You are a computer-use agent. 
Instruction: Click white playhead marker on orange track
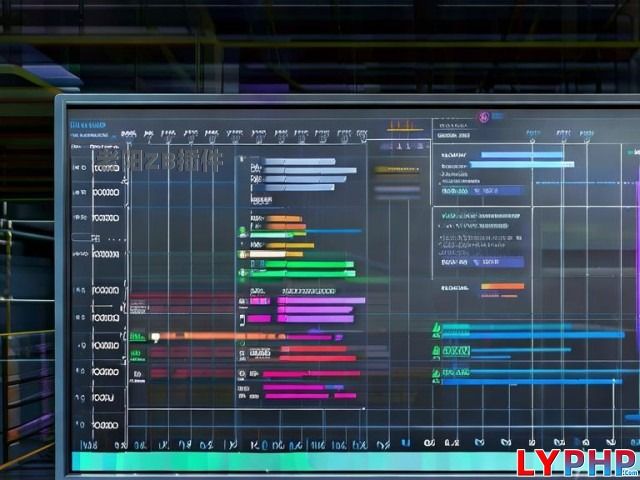(155, 338)
